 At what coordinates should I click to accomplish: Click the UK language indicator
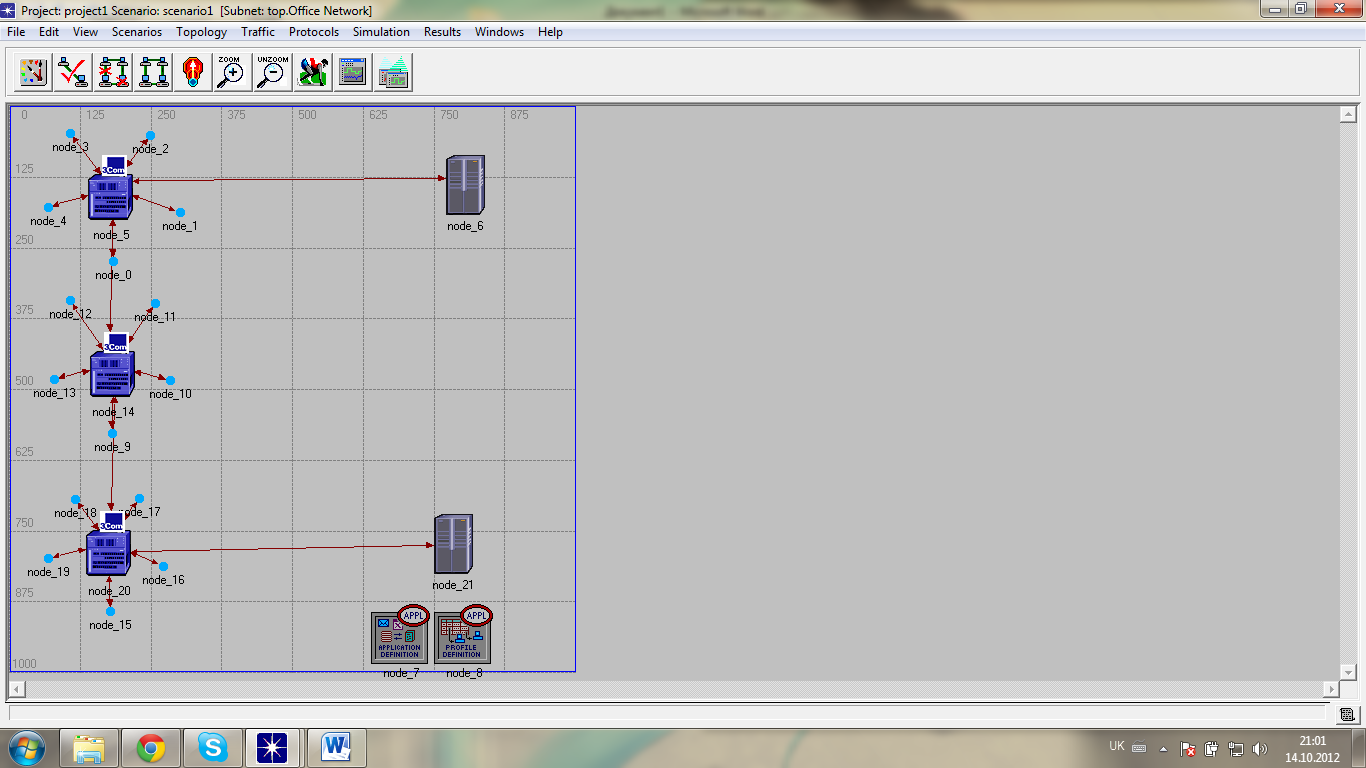pos(1117,746)
